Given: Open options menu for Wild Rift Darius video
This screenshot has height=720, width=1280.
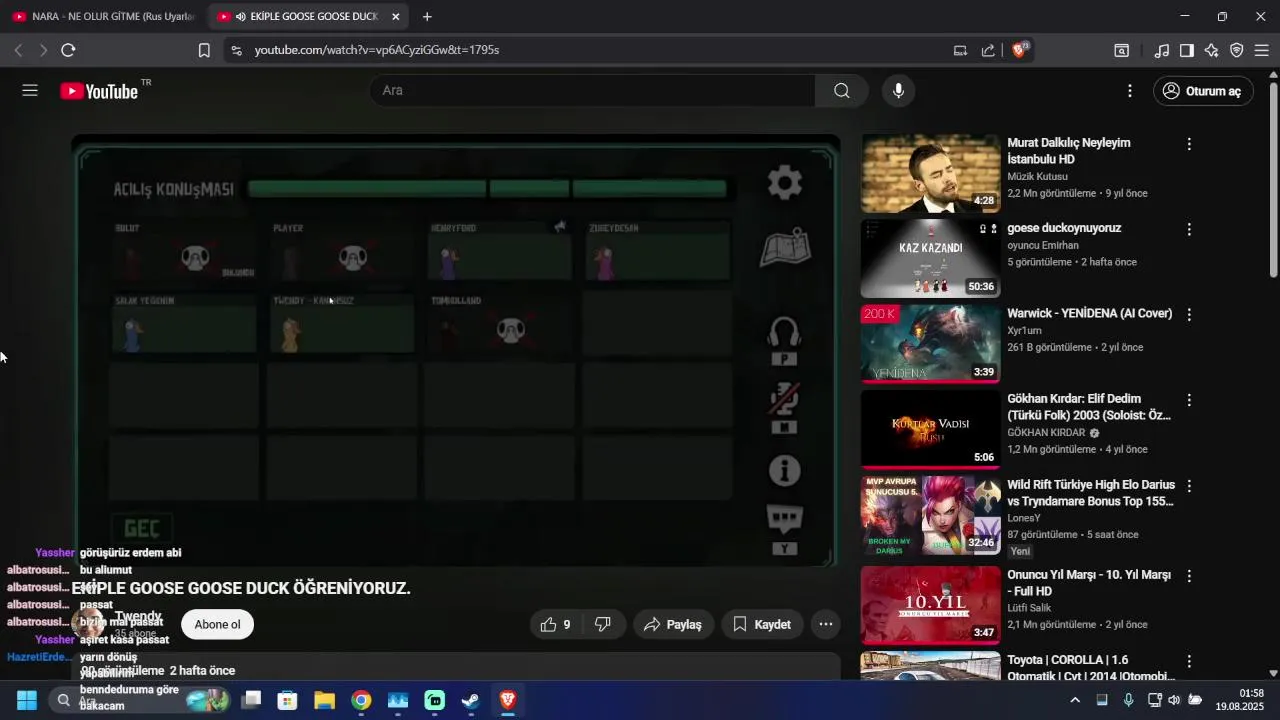Looking at the screenshot, I should [1189, 485].
